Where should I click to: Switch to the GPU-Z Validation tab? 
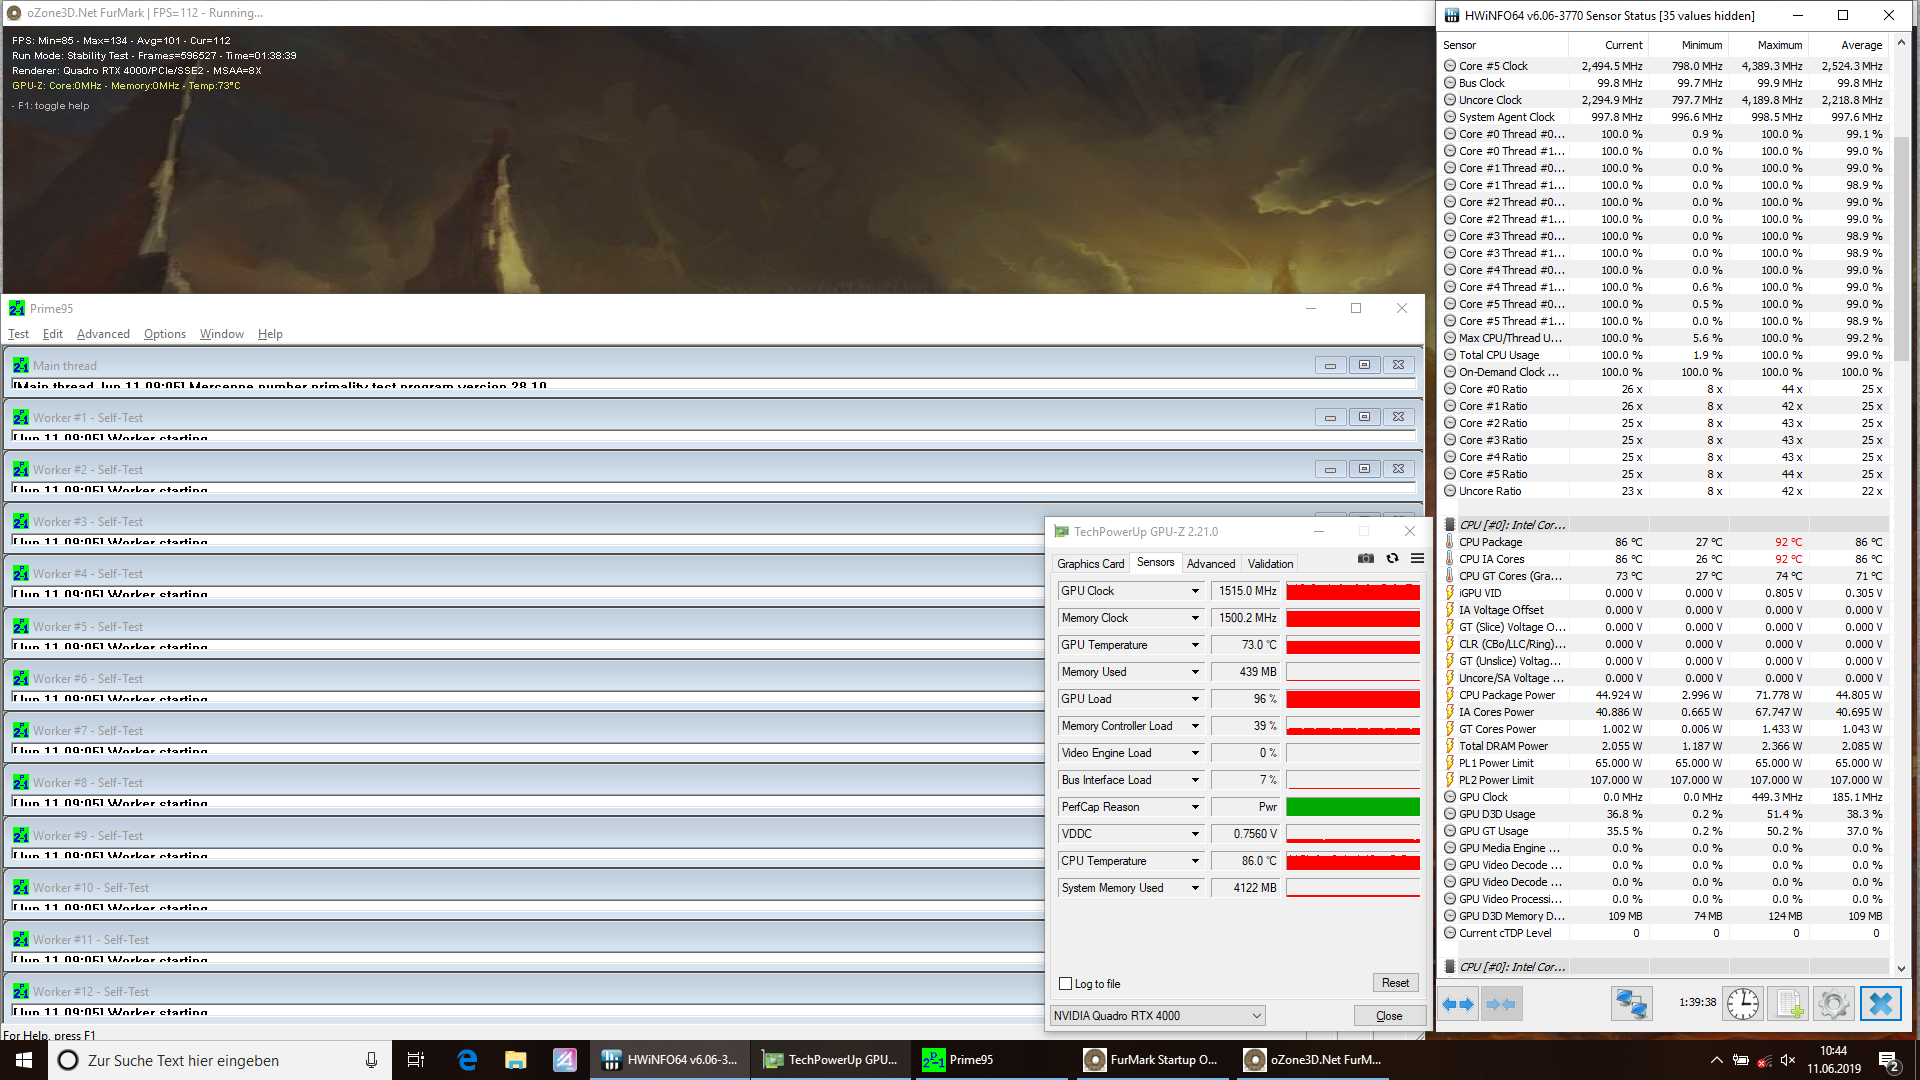[x=1270, y=564]
